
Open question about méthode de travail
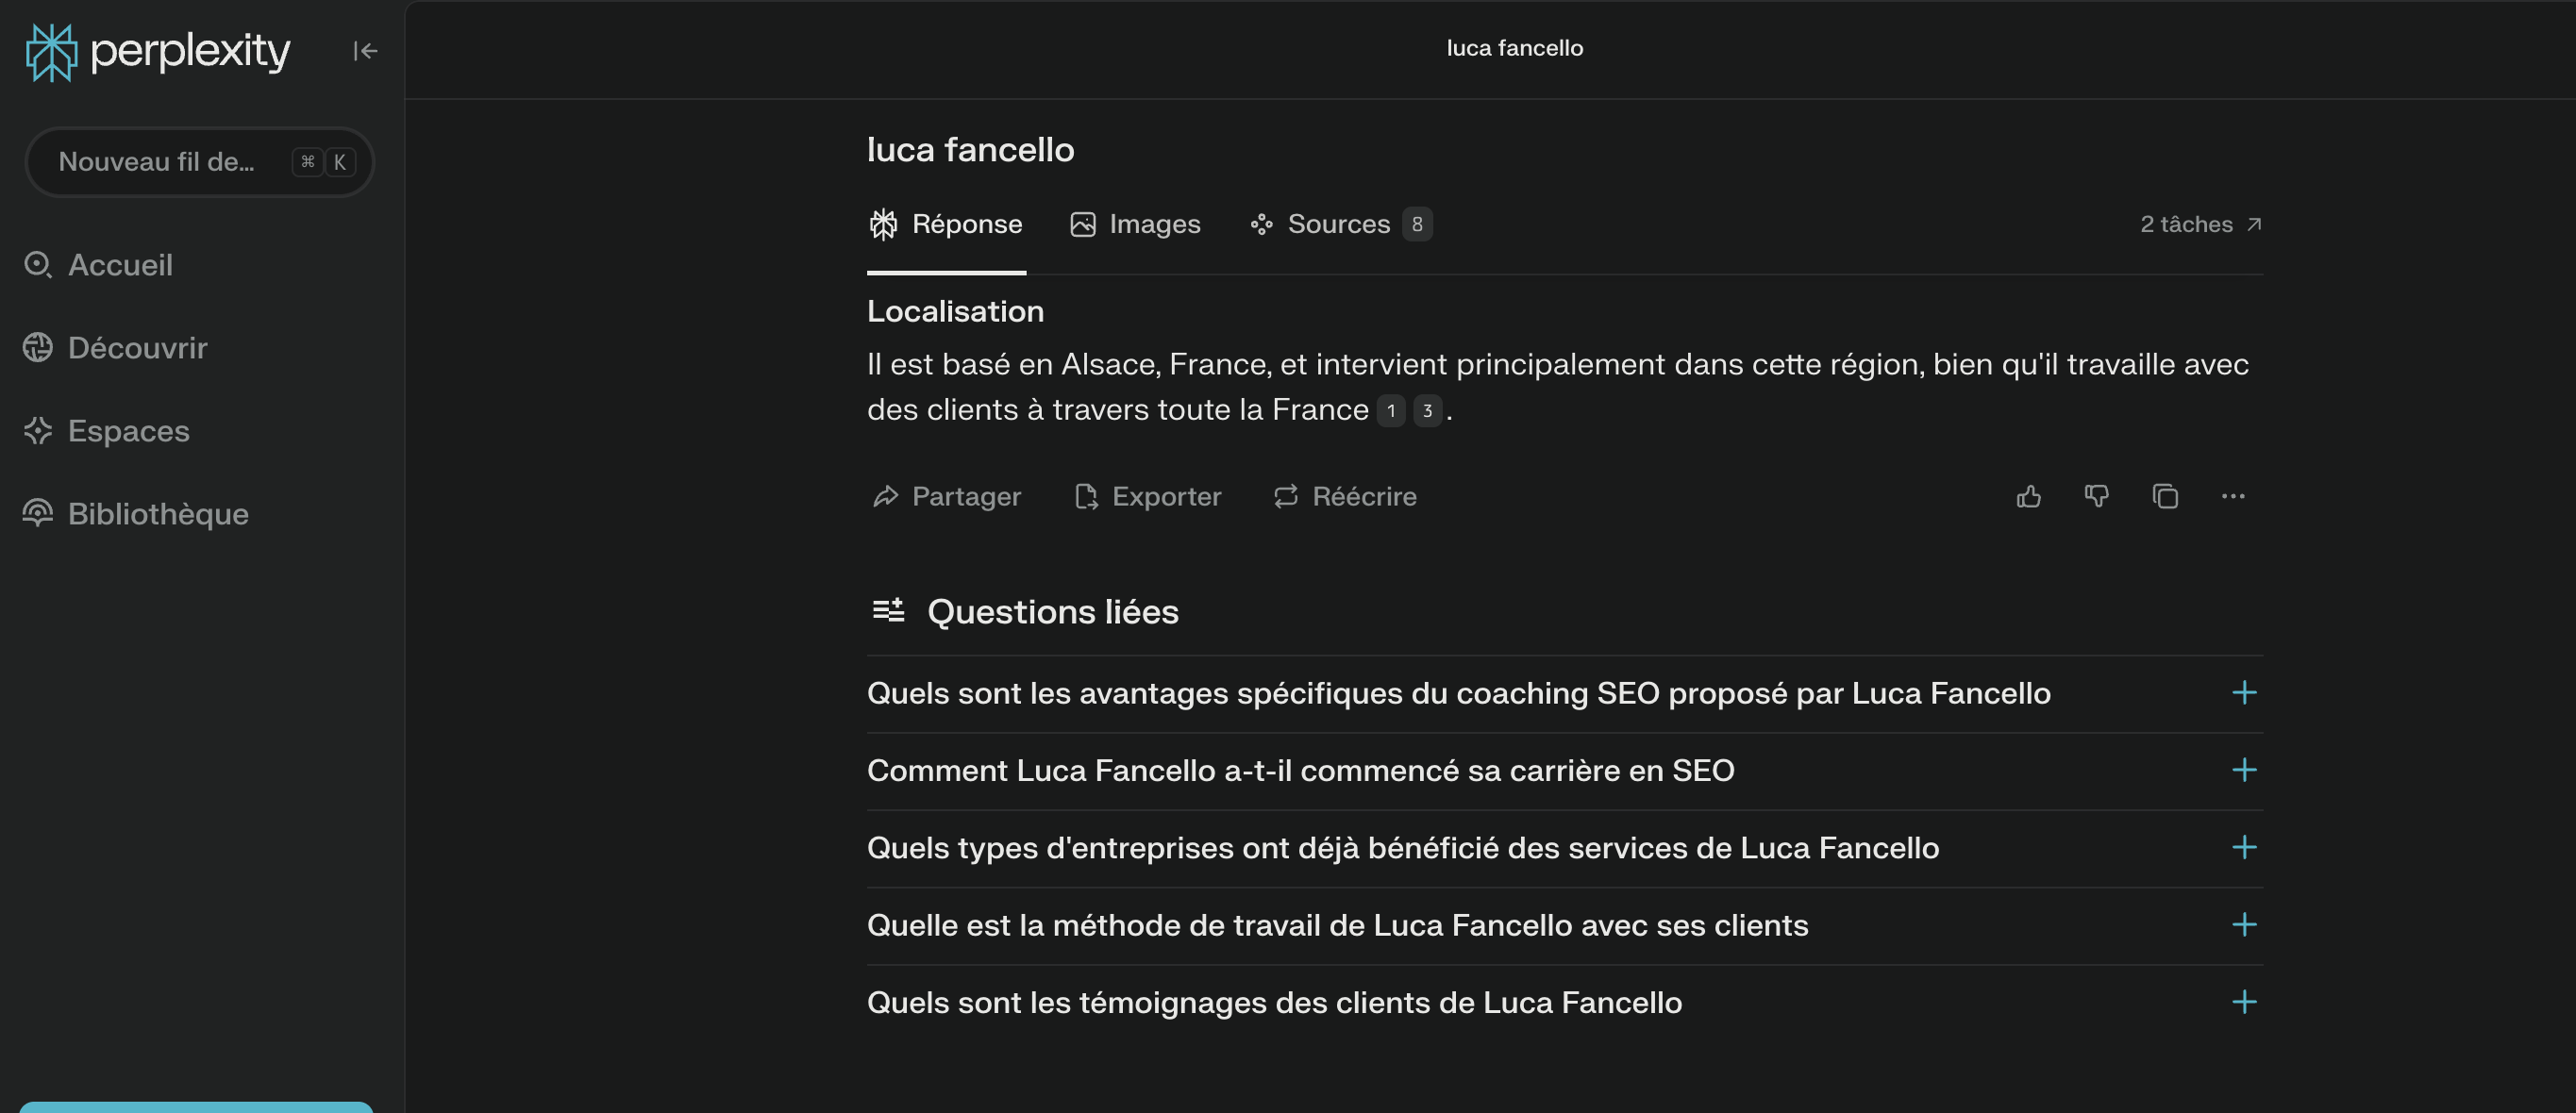click(1565, 926)
